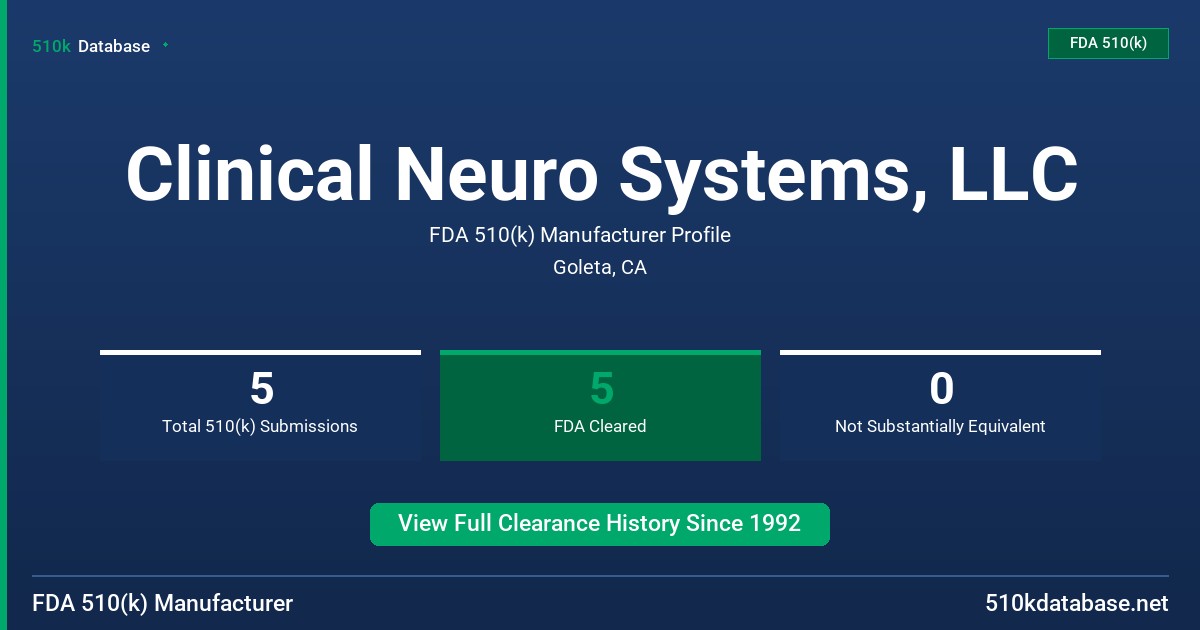Click the FDA 510(k) badge
This screenshot has height=630, width=1200.
[x=1108, y=43]
